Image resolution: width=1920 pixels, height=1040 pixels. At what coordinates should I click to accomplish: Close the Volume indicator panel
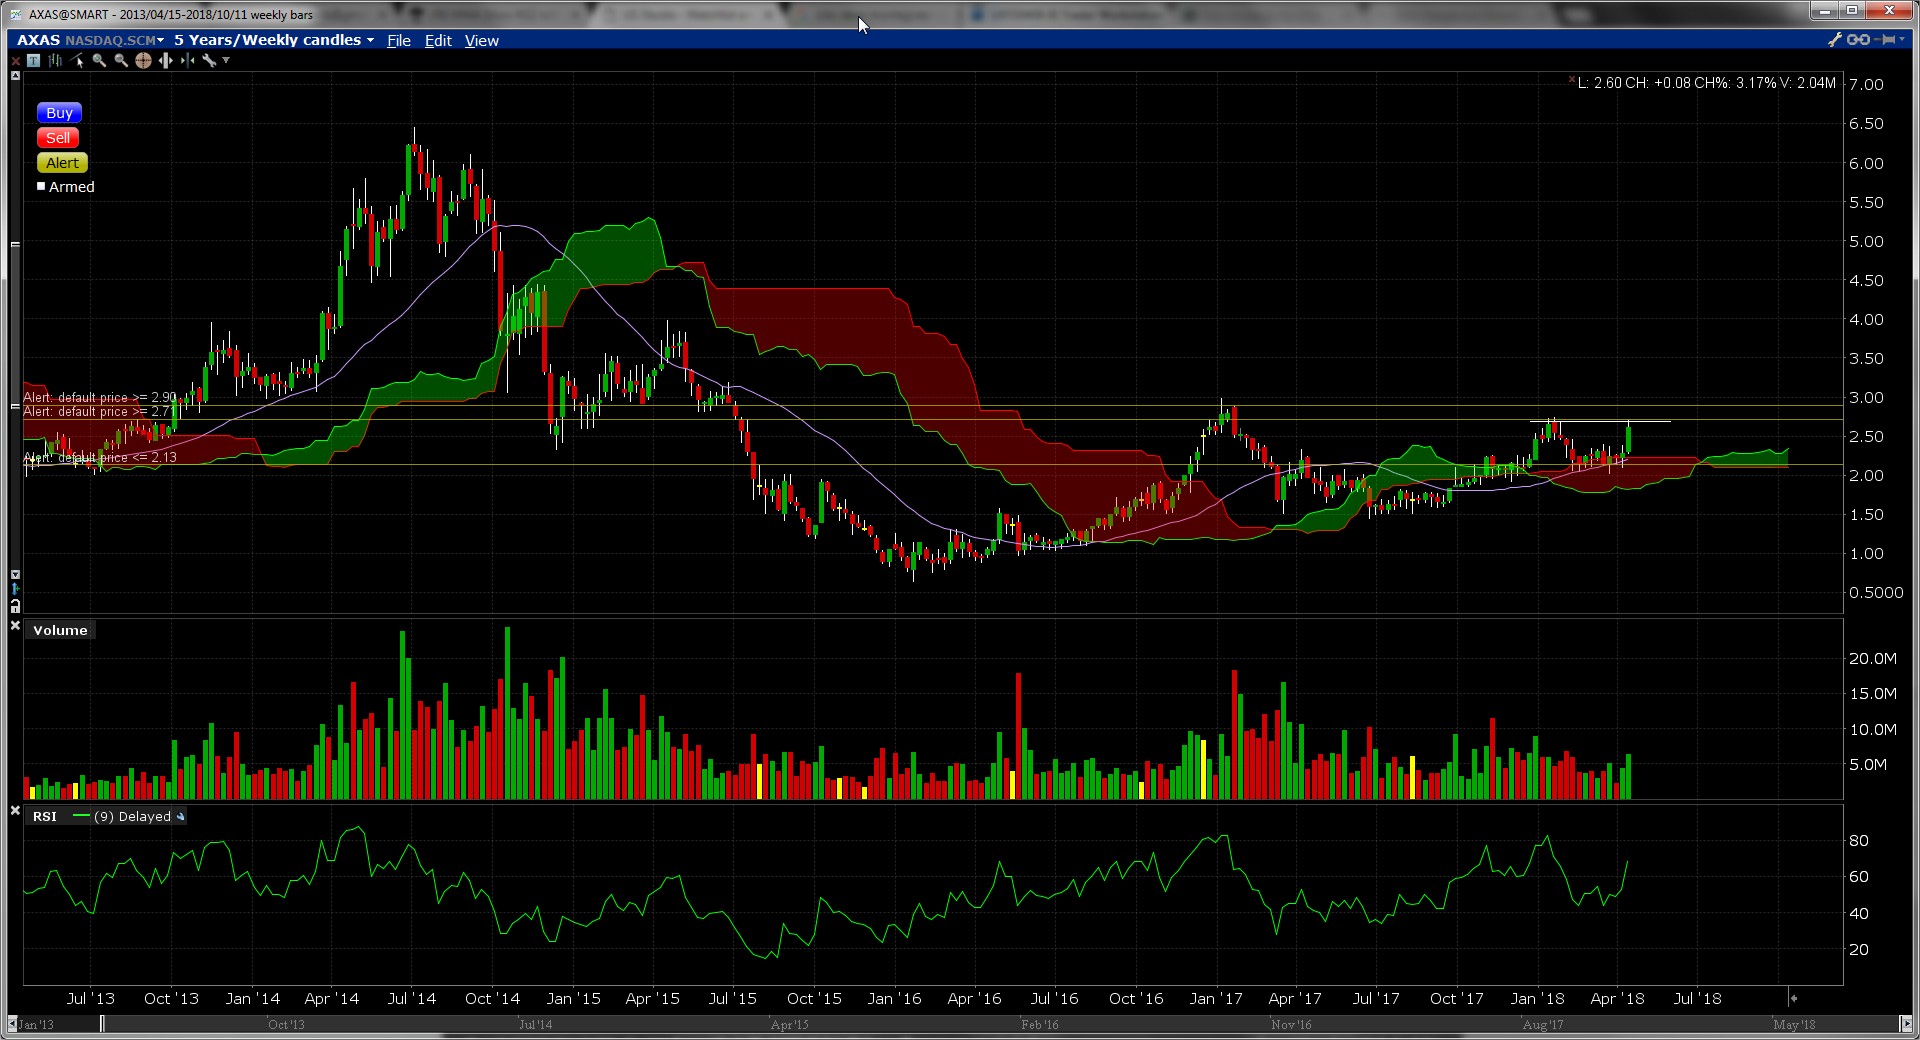click(15, 626)
